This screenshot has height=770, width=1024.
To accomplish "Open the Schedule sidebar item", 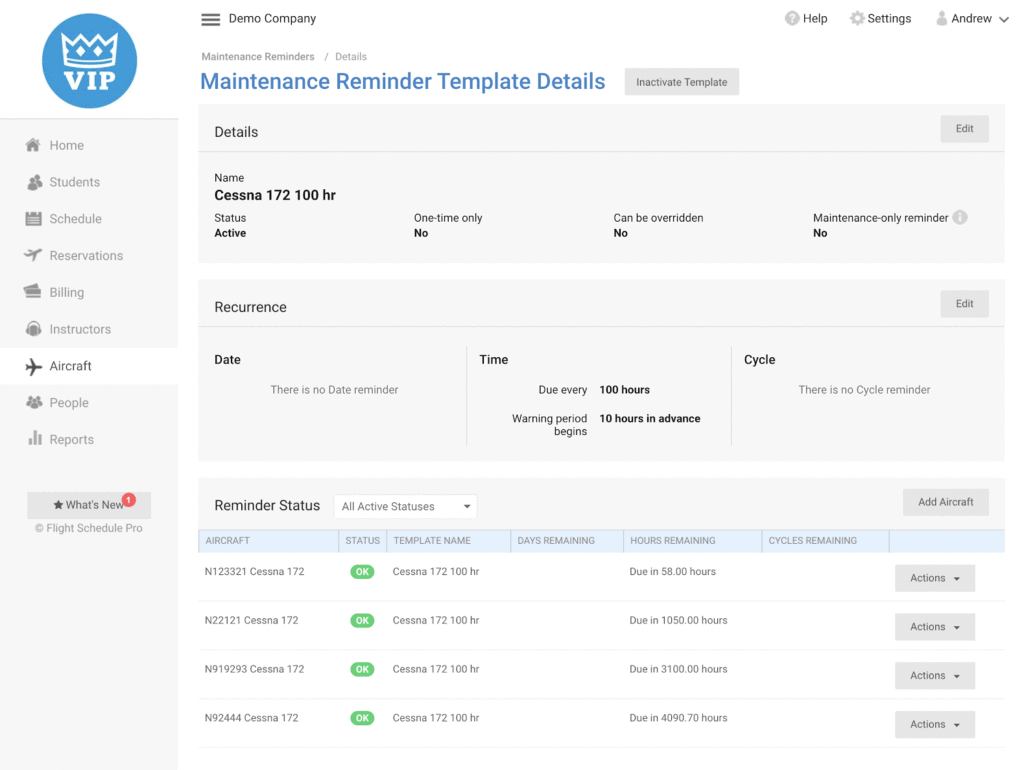I will pos(75,219).
